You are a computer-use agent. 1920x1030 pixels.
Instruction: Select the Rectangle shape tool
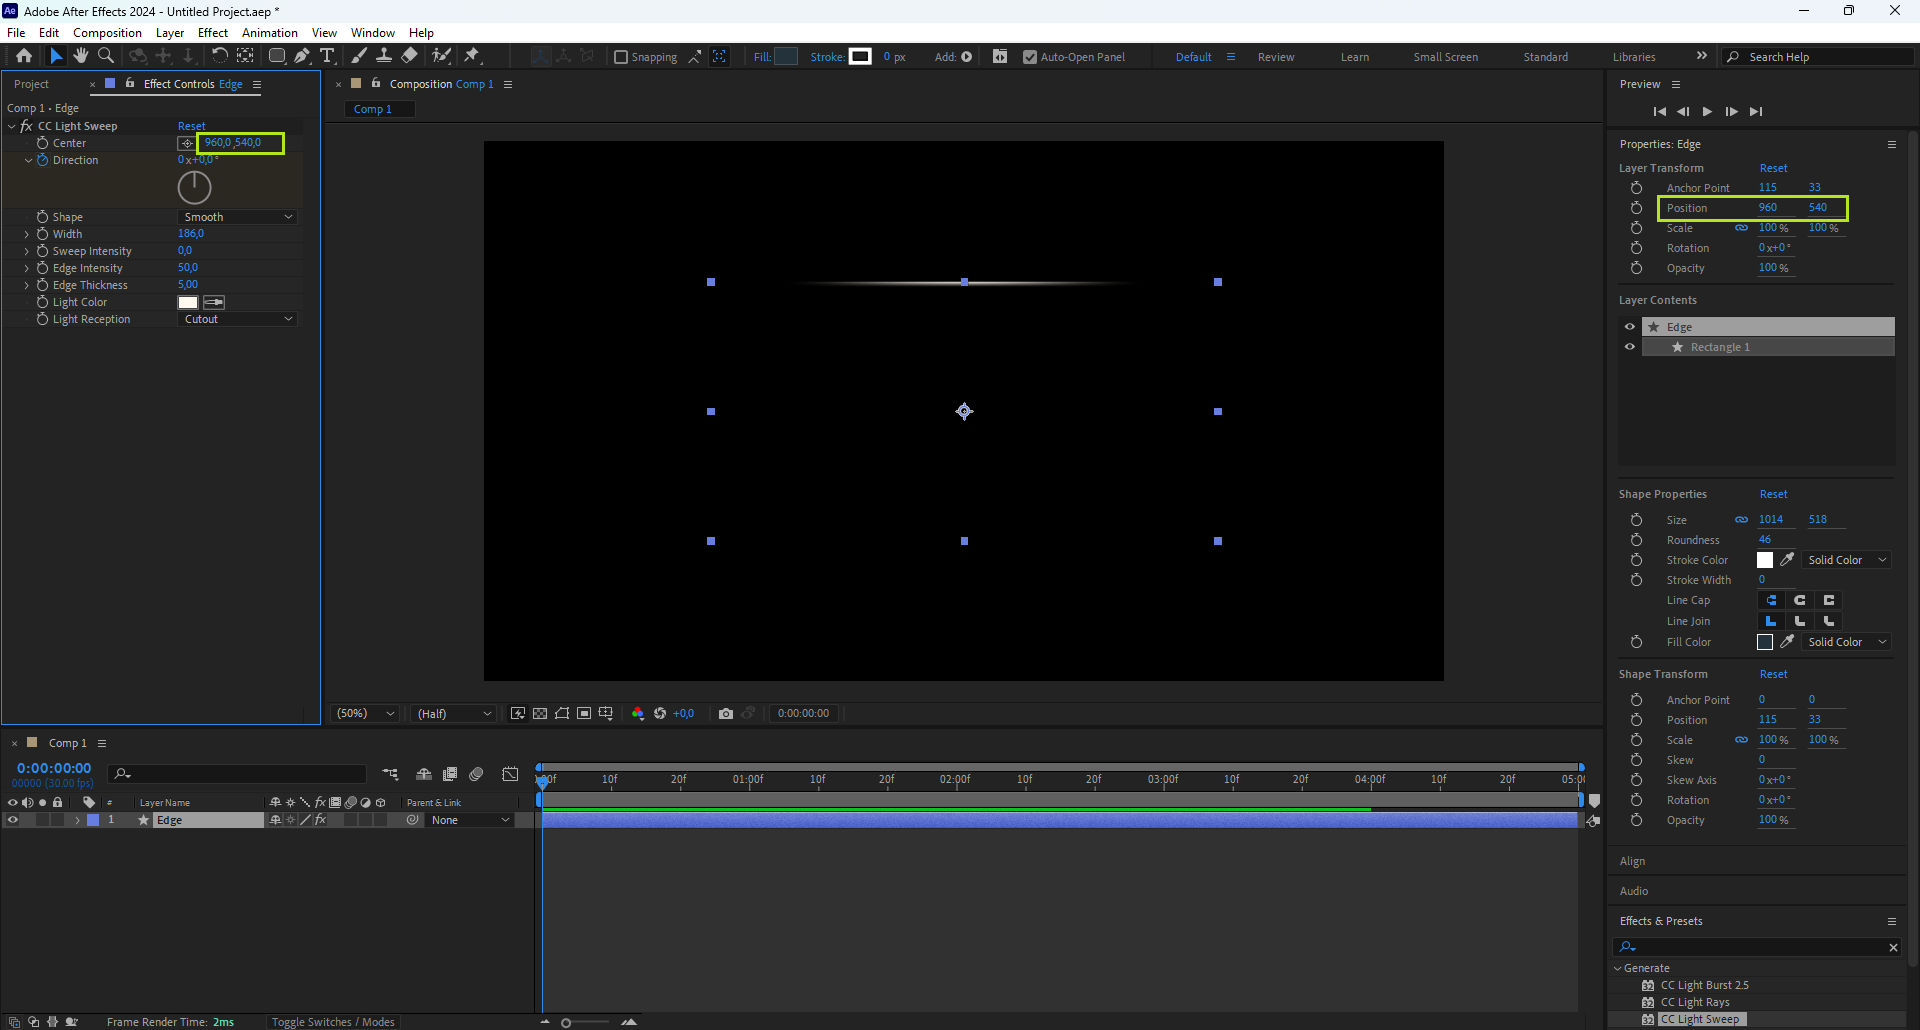[x=277, y=56]
